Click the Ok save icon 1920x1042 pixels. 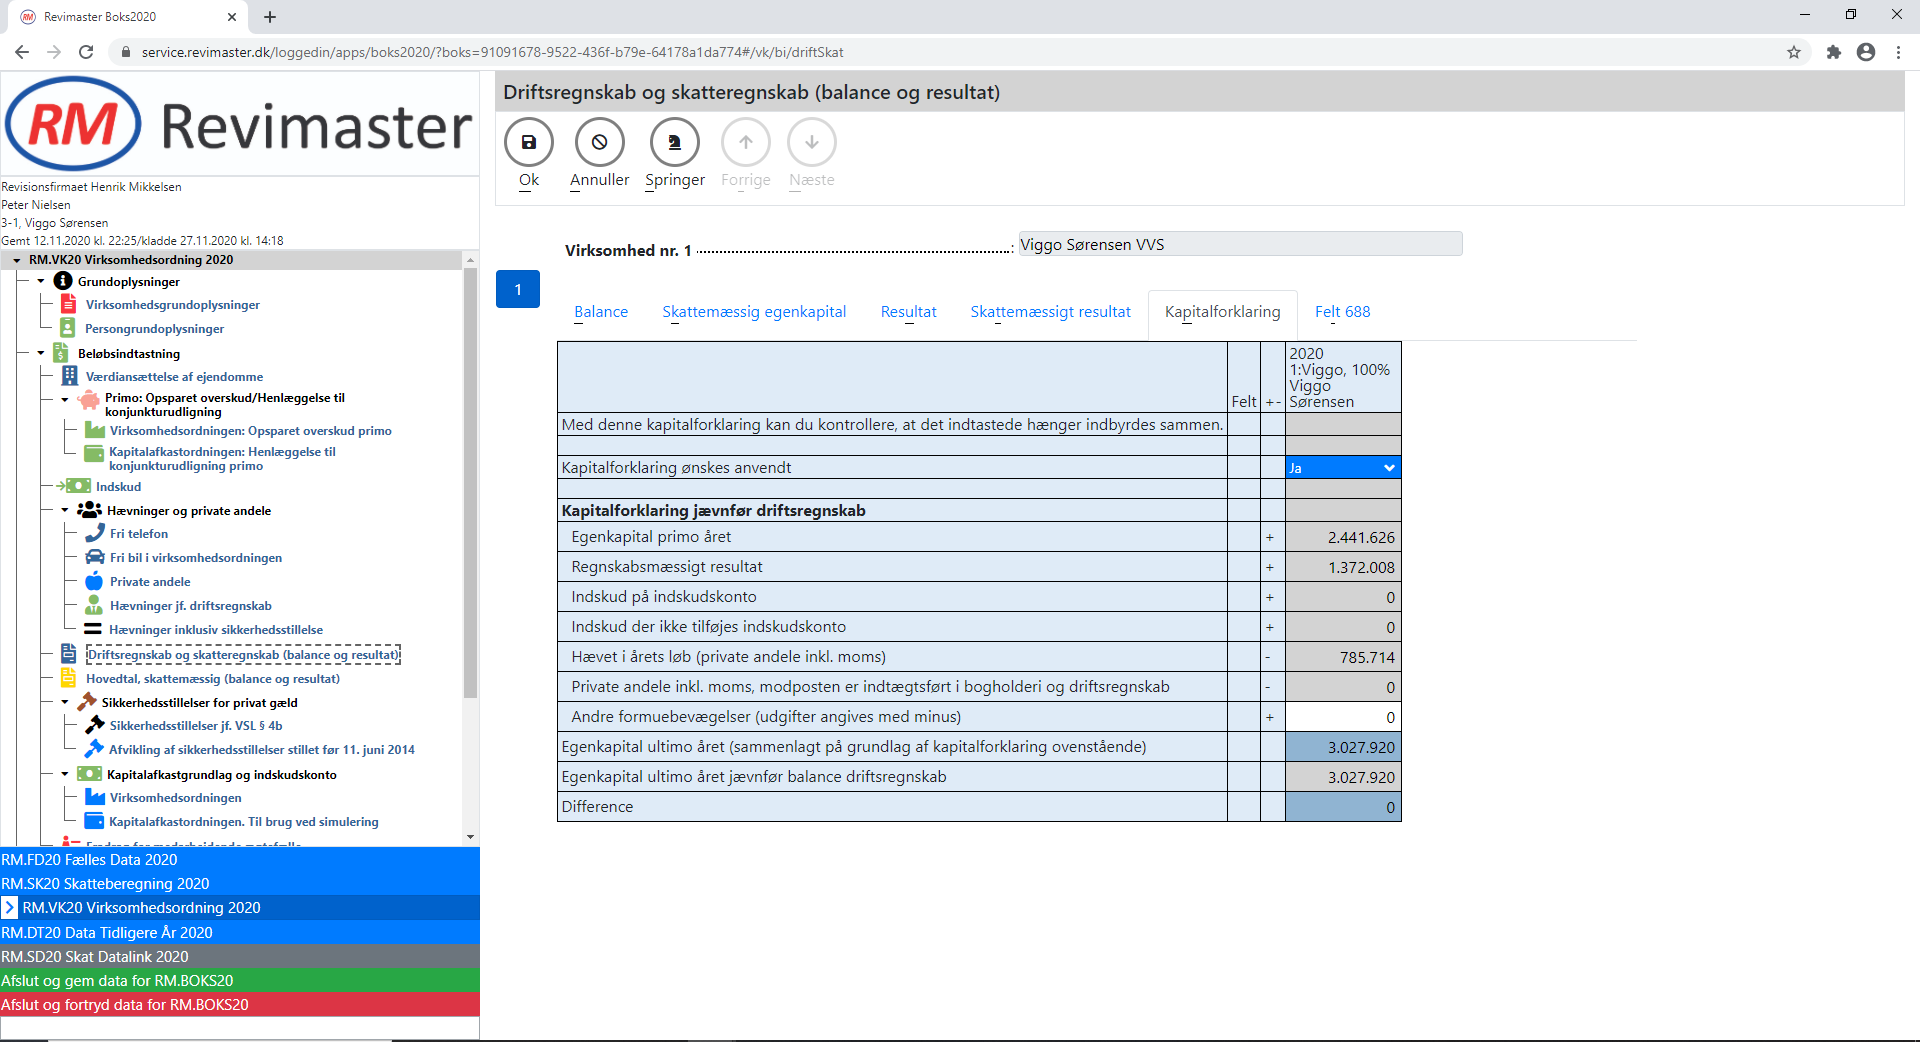529,143
